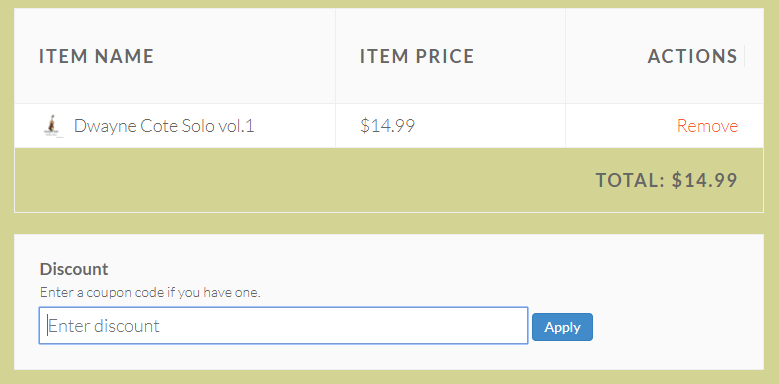Click the Dwayne Cote album thumbnail icon

52,126
